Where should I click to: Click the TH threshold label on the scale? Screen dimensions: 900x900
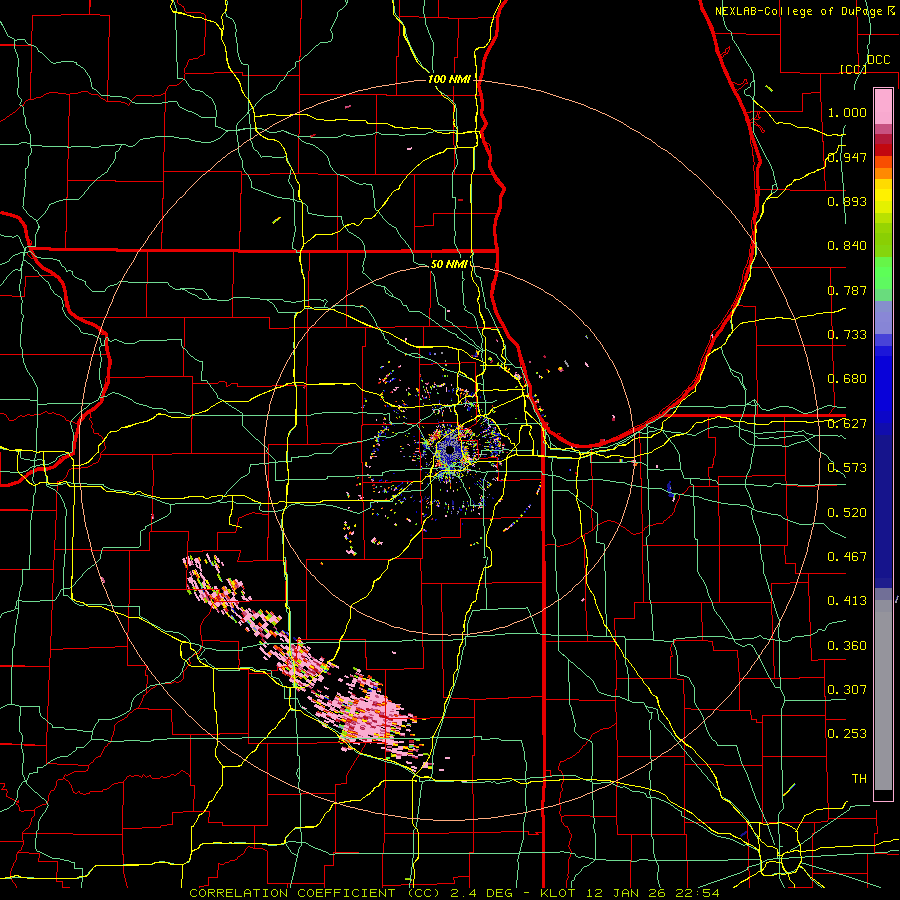tap(859, 779)
